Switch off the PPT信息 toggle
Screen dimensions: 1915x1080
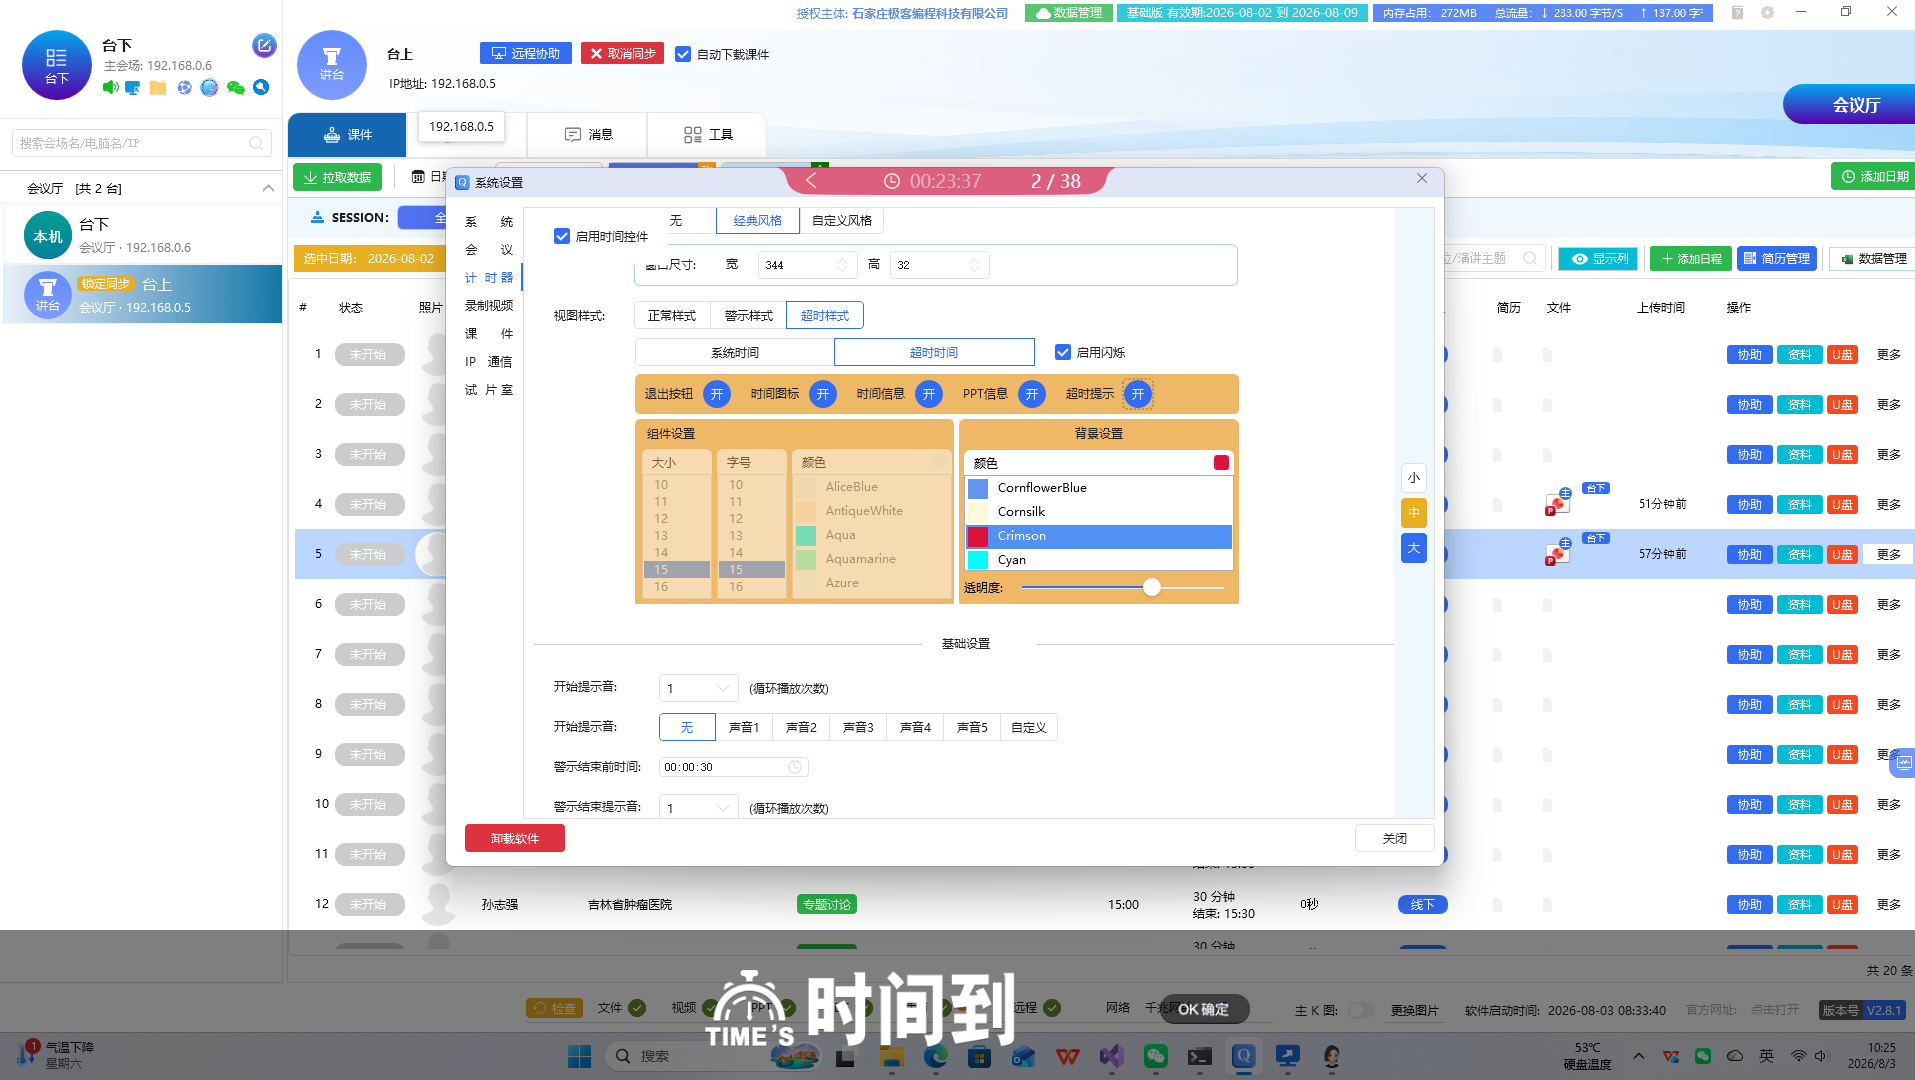click(x=1032, y=394)
